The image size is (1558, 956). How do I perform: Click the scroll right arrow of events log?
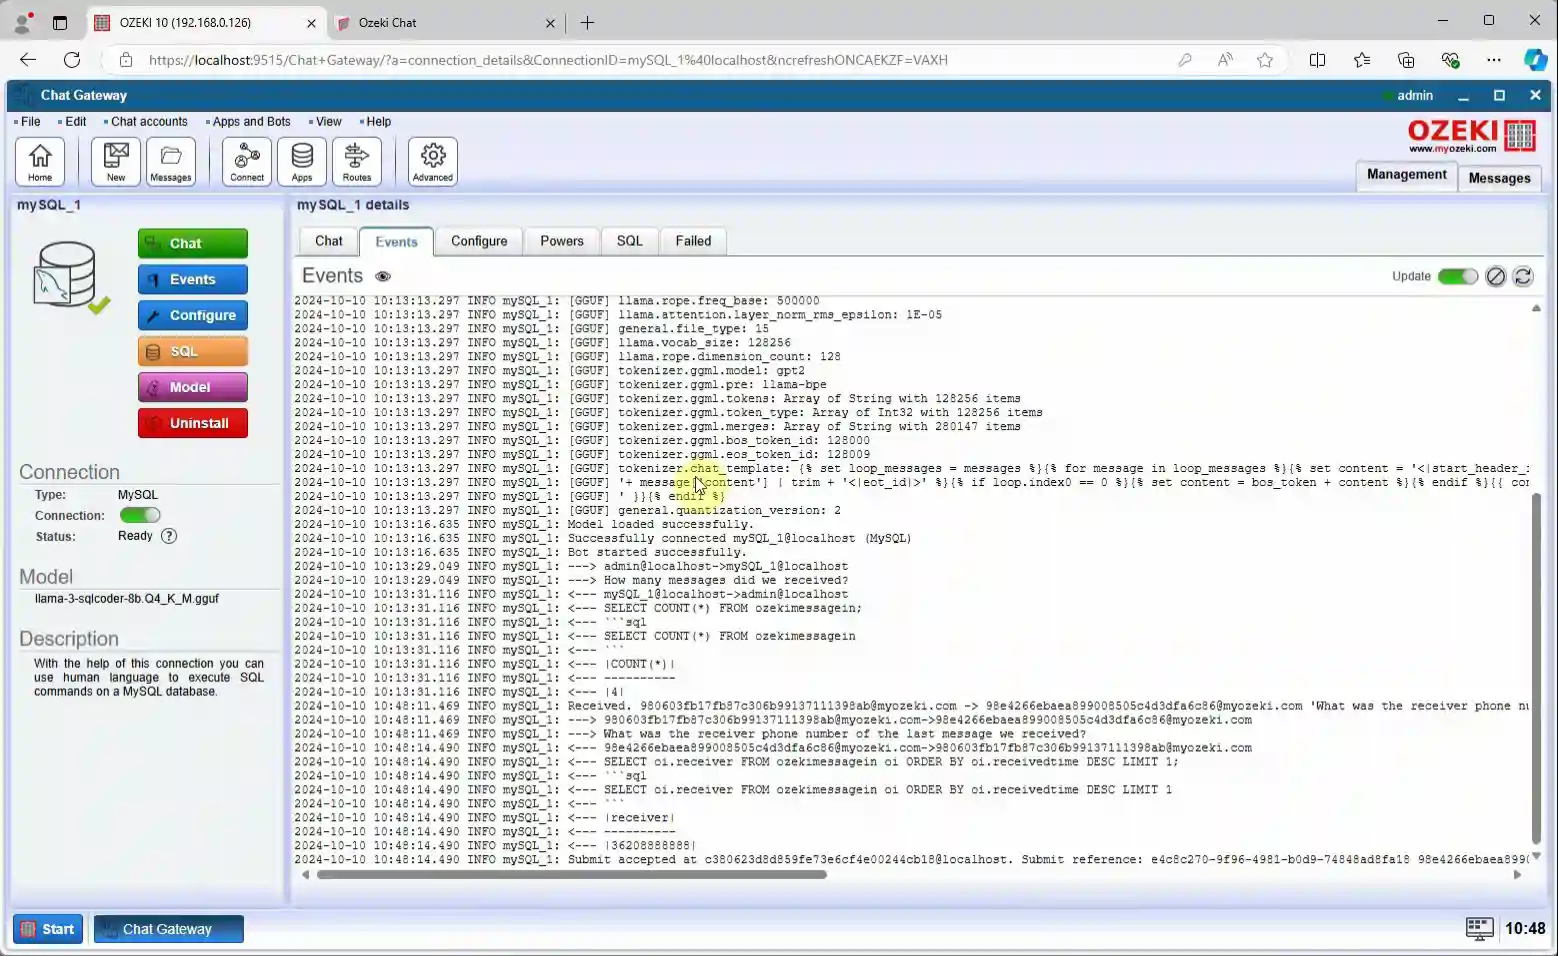tap(1517, 875)
